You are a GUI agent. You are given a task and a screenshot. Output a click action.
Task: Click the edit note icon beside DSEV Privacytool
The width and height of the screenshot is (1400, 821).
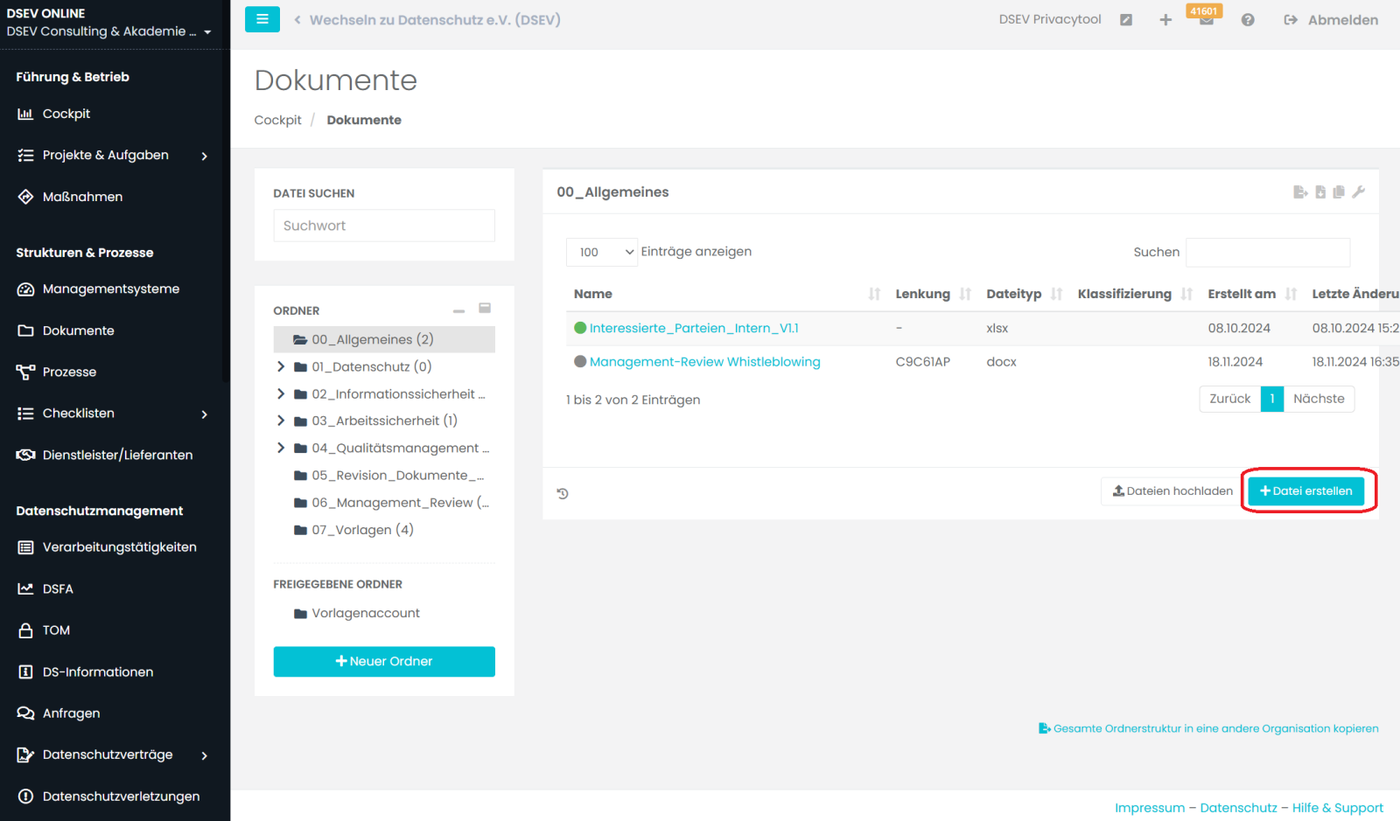(x=1126, y=20)
